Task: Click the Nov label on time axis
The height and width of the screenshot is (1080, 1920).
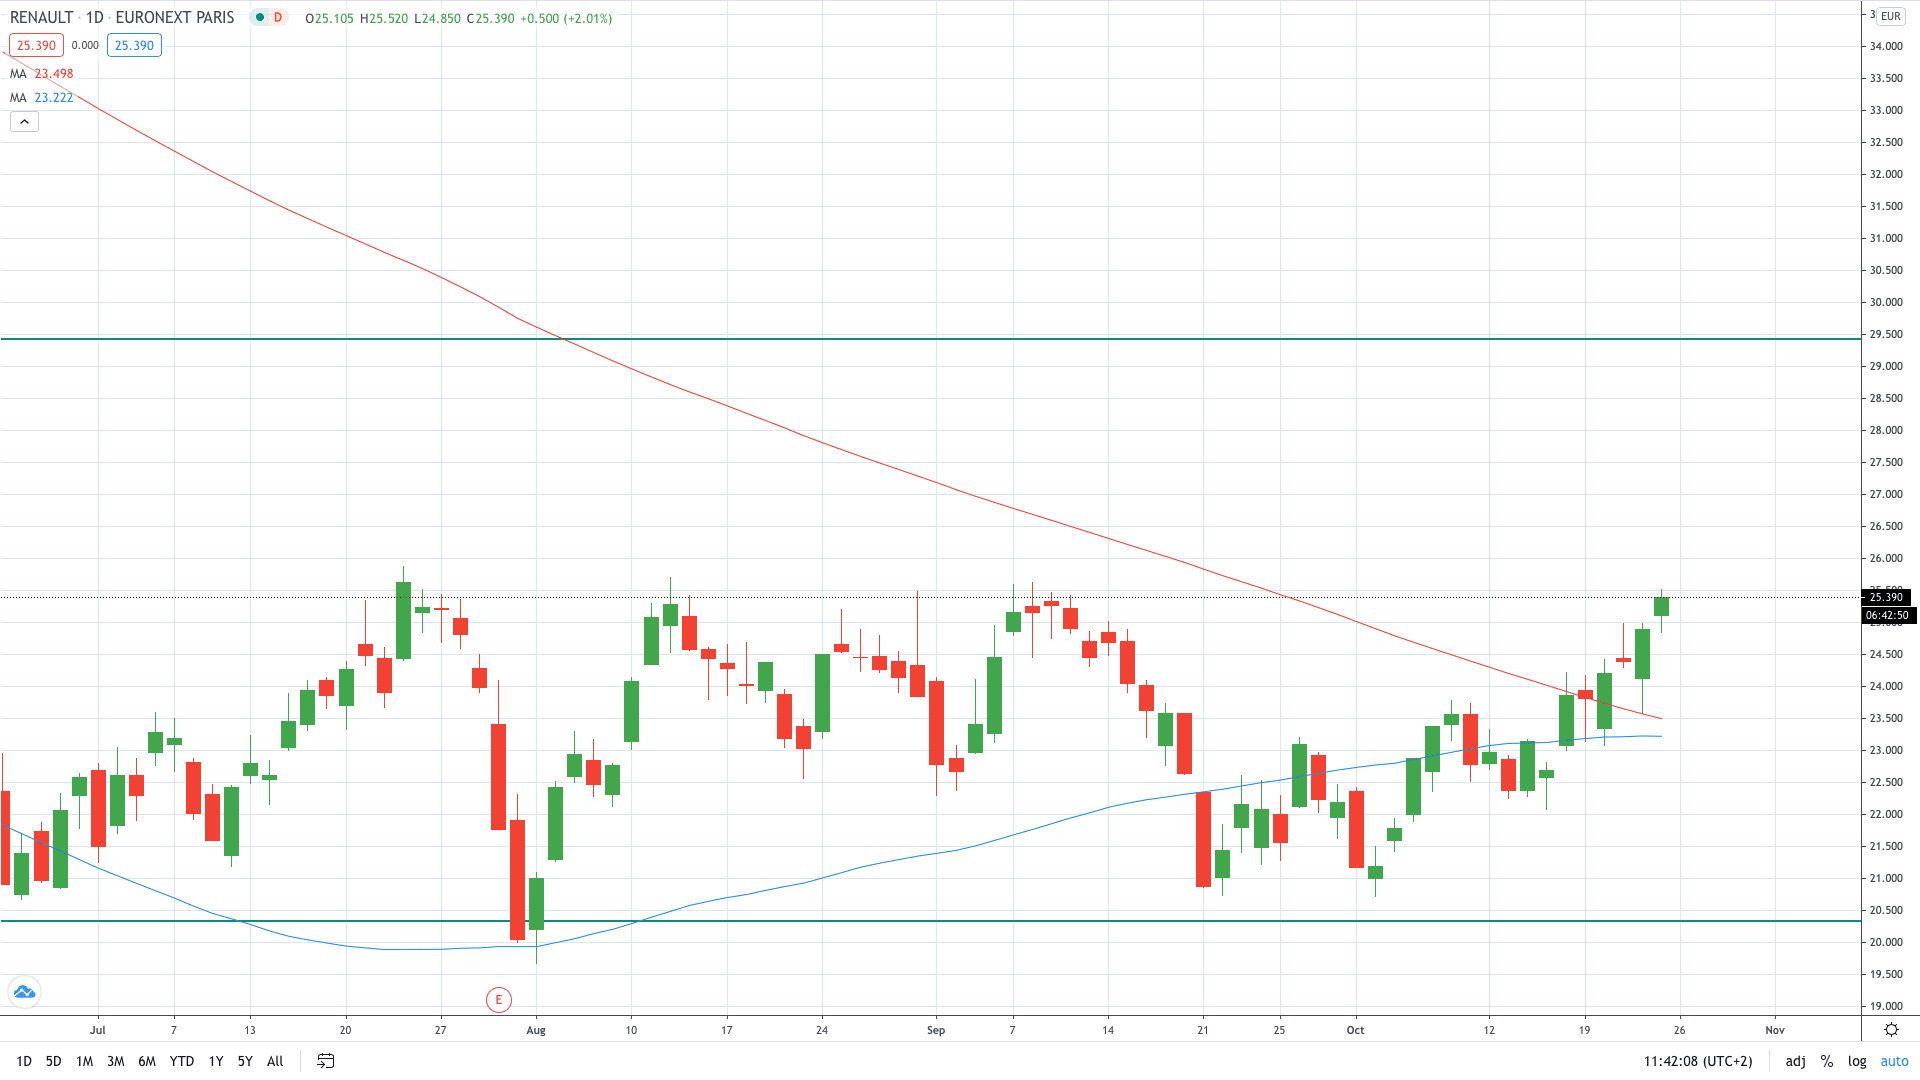Action: coord(1775,1030)
